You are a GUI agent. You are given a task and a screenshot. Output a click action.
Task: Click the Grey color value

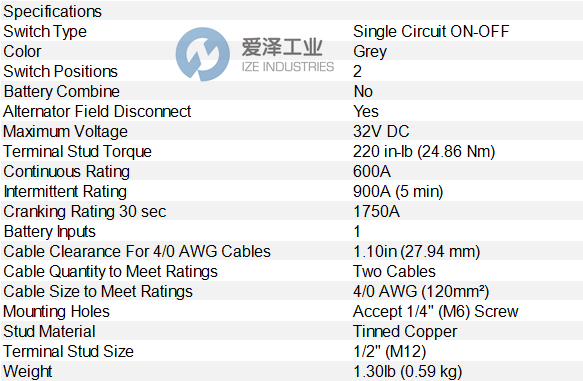coord(370,52)
